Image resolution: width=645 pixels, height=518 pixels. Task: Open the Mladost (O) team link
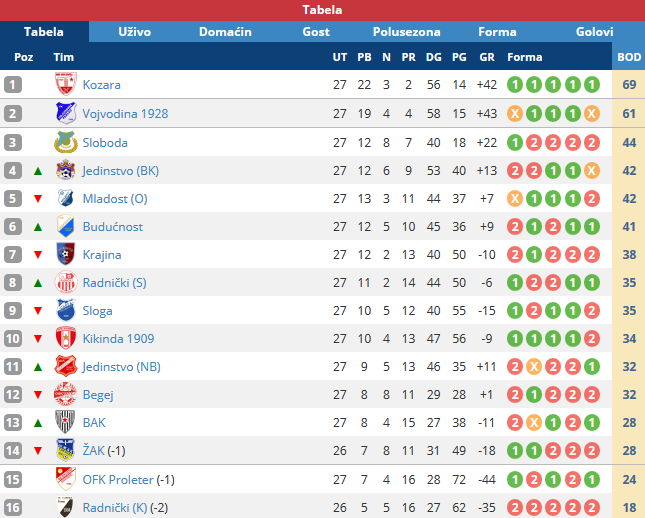(x=115, y=199)
